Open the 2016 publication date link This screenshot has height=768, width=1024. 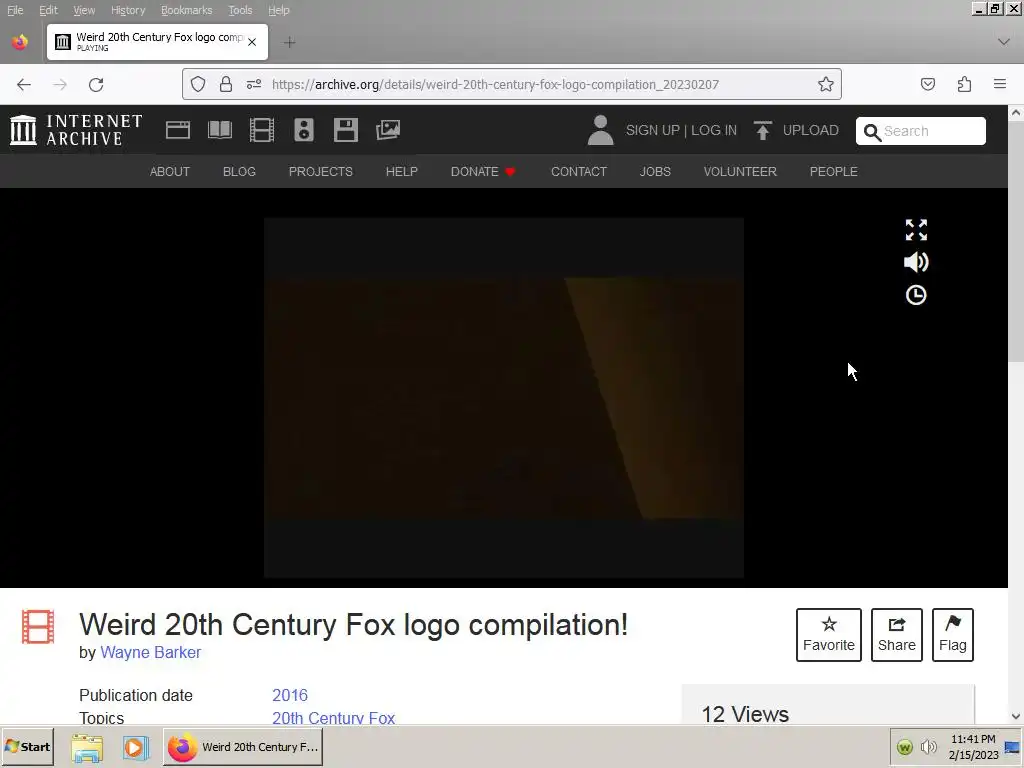290,696
